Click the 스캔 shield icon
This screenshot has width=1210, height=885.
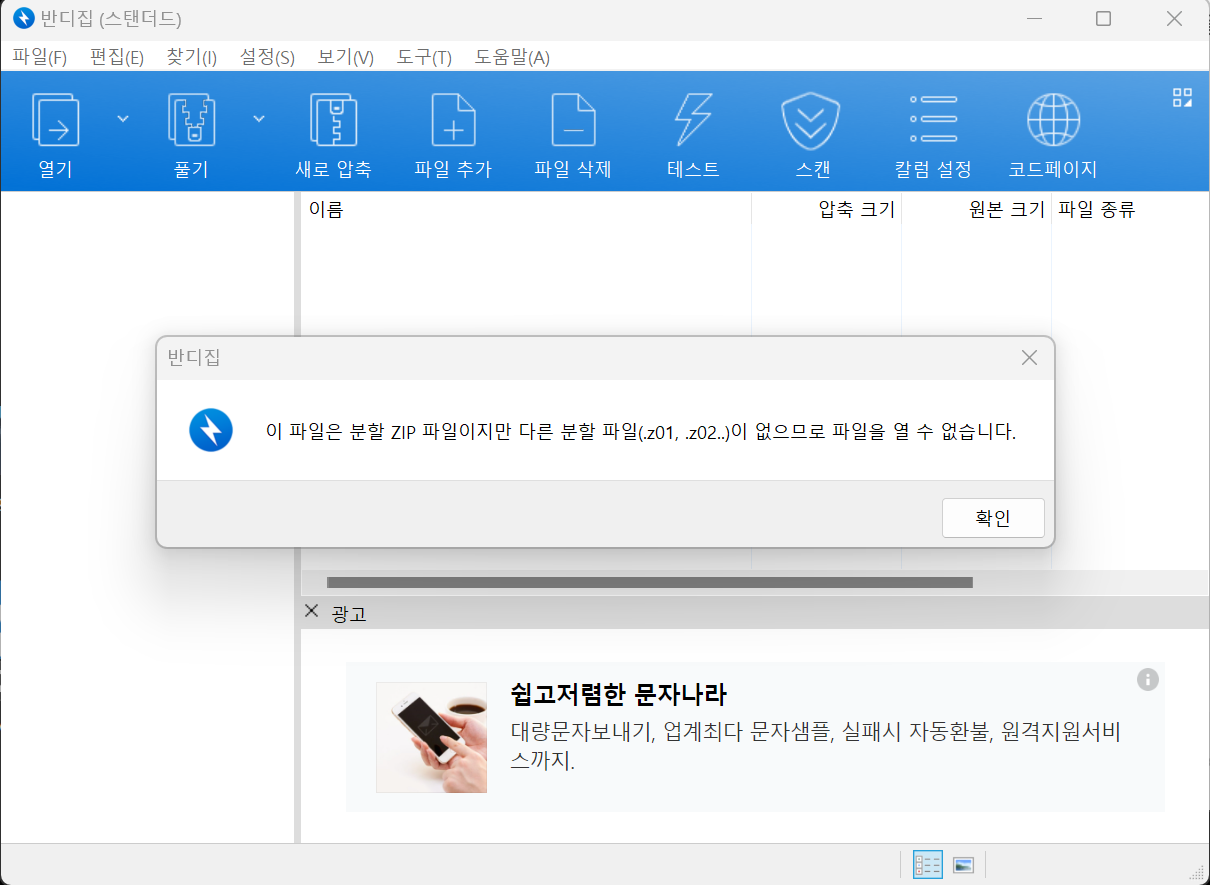(x=810, y=120)
